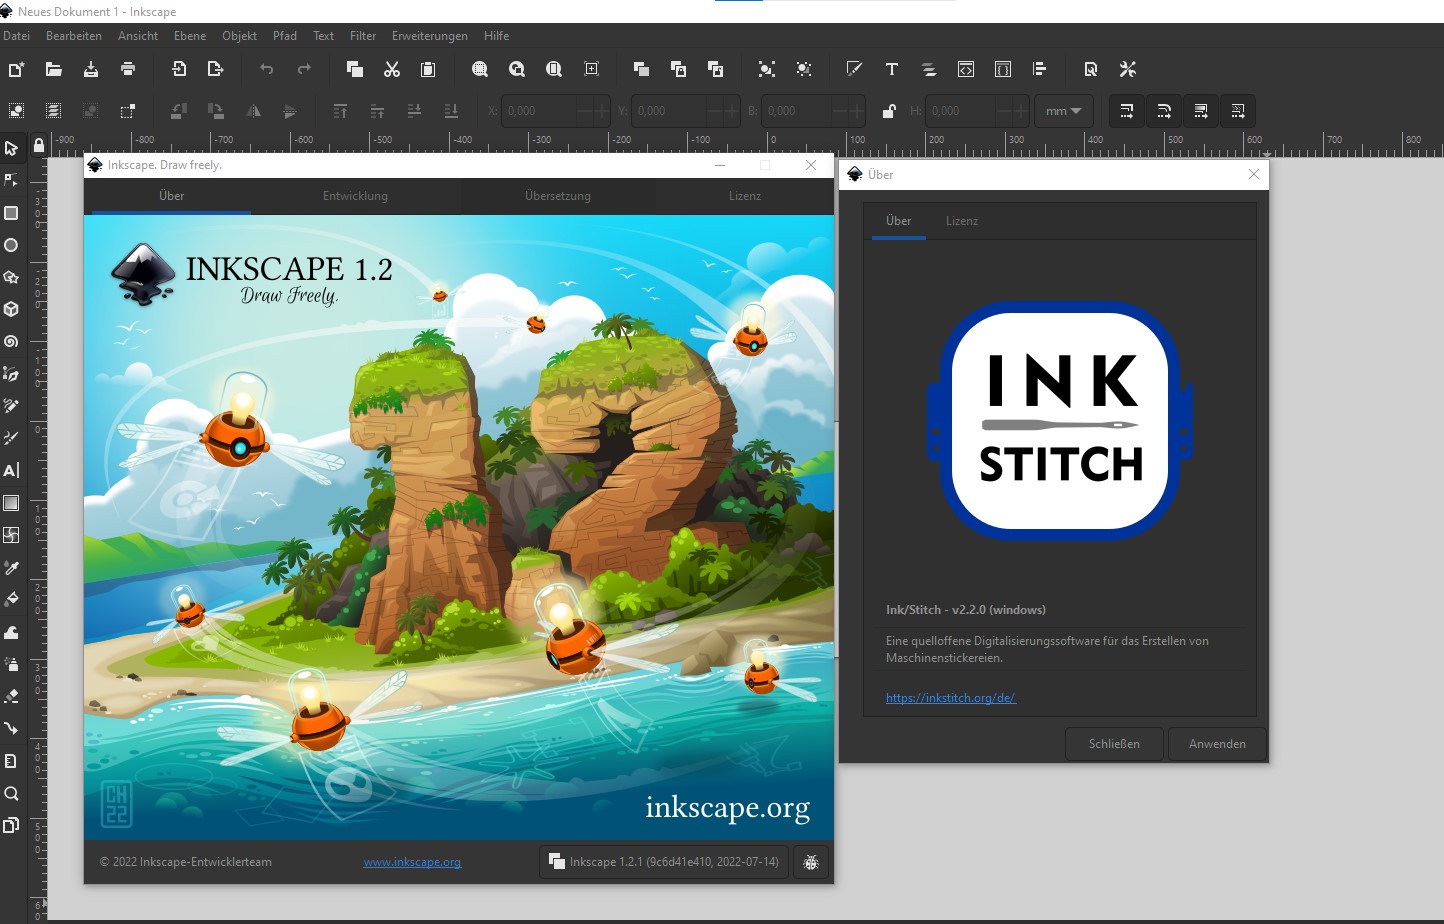Select the Selector arrow tool
The image size is (1444, 924).
12,148
